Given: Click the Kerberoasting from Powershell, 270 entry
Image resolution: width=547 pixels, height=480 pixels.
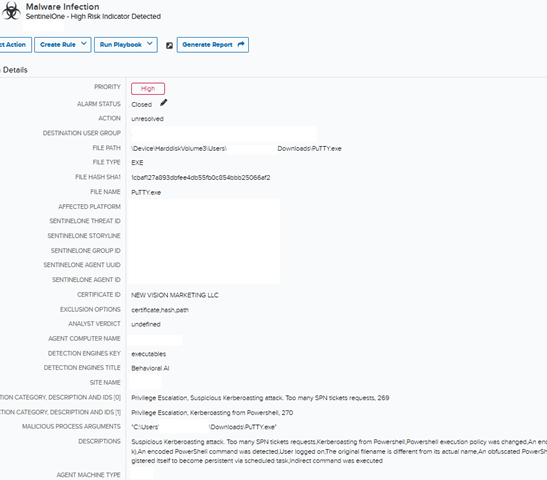Looking at the screenshot, I should [212, 413].
